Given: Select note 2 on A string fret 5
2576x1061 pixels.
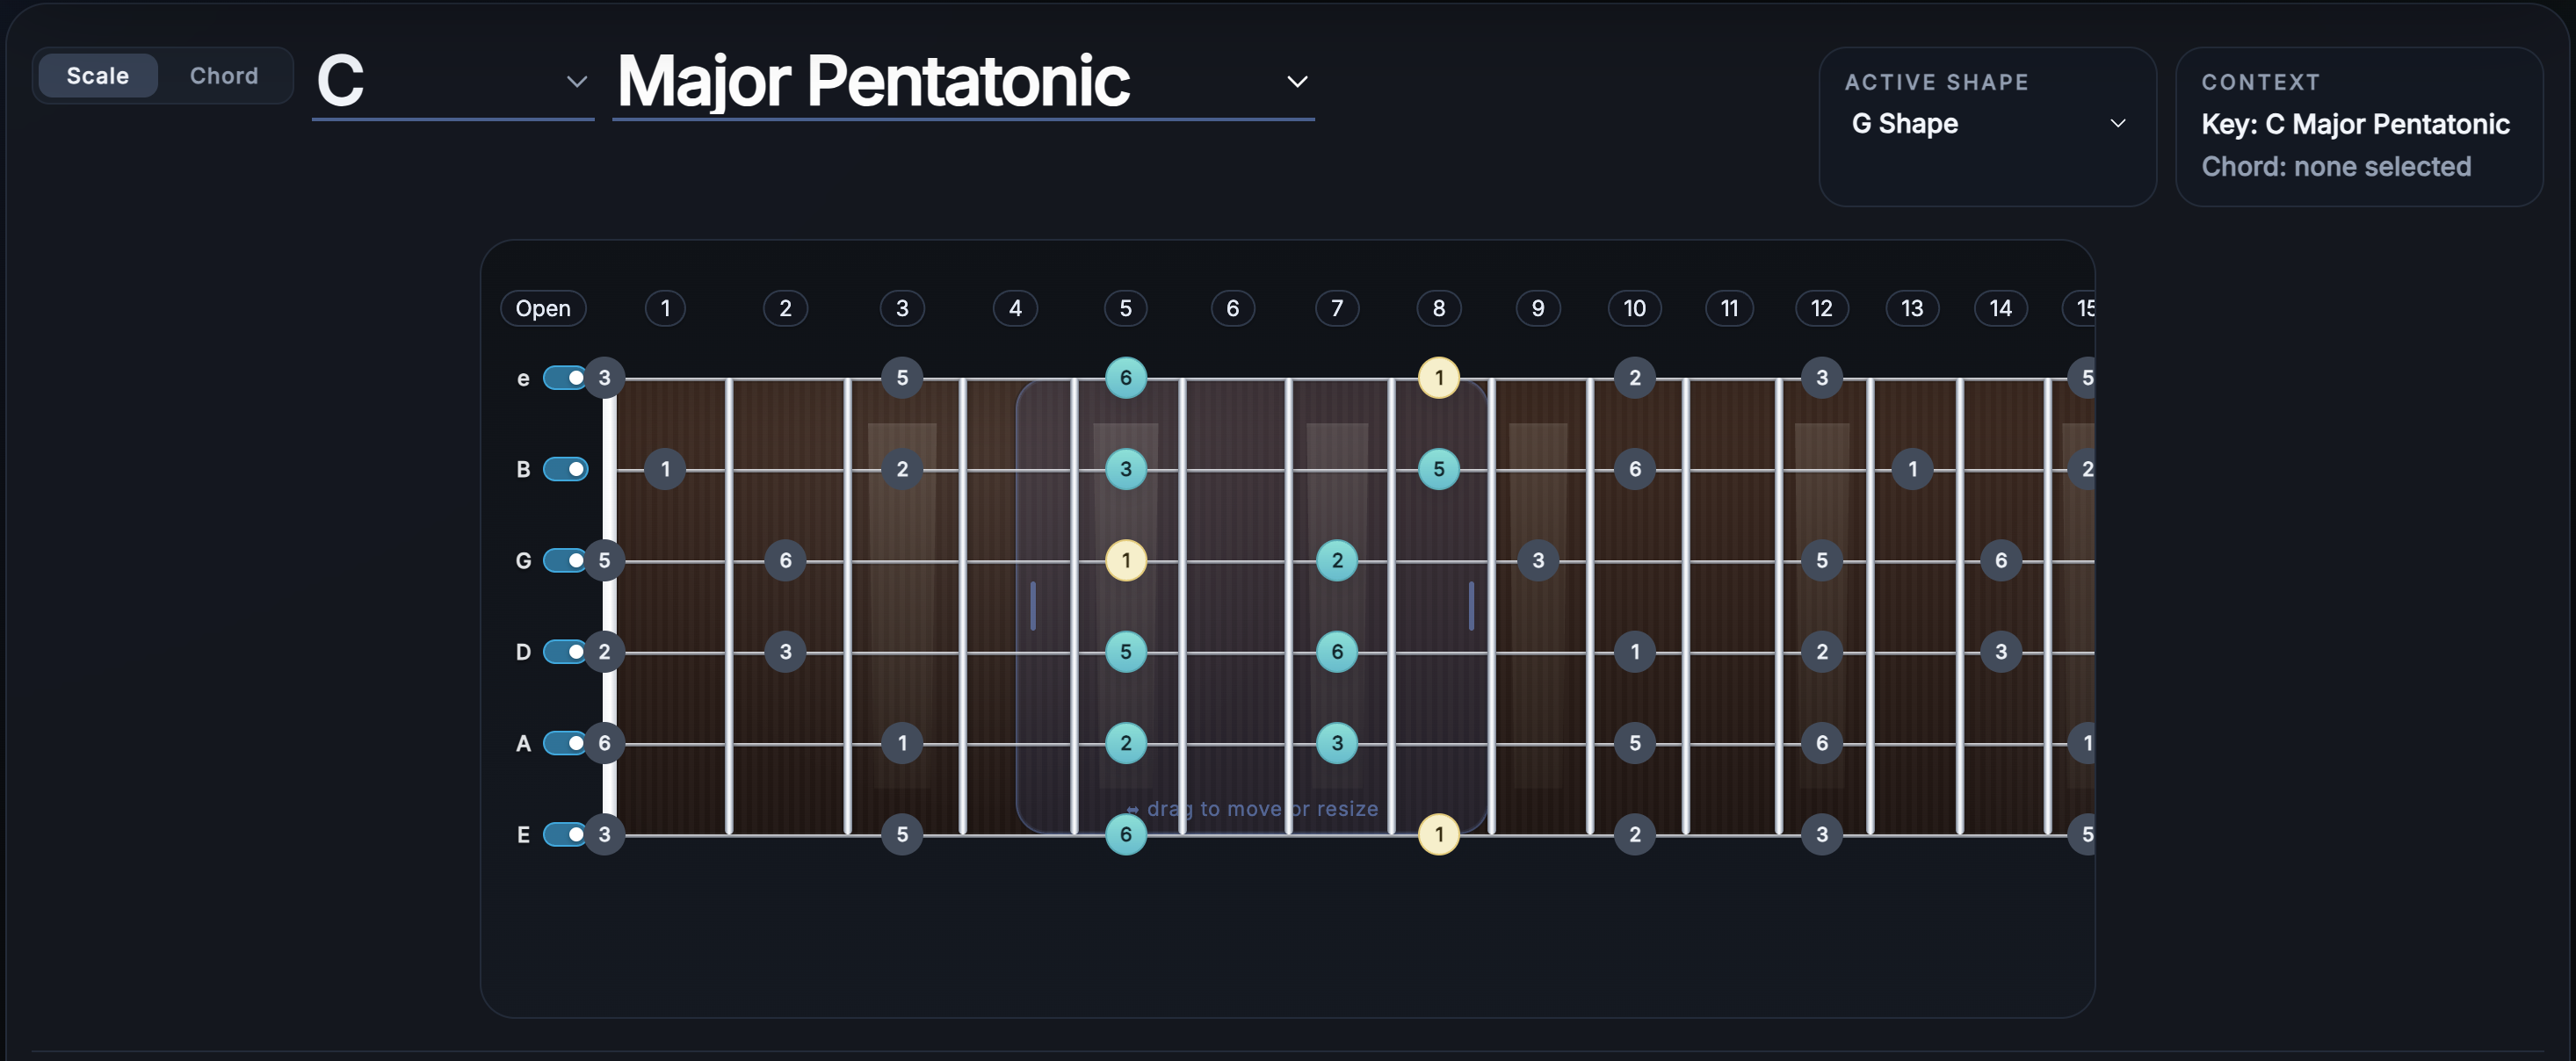Looking at the screenshot, I should 1126,743.
